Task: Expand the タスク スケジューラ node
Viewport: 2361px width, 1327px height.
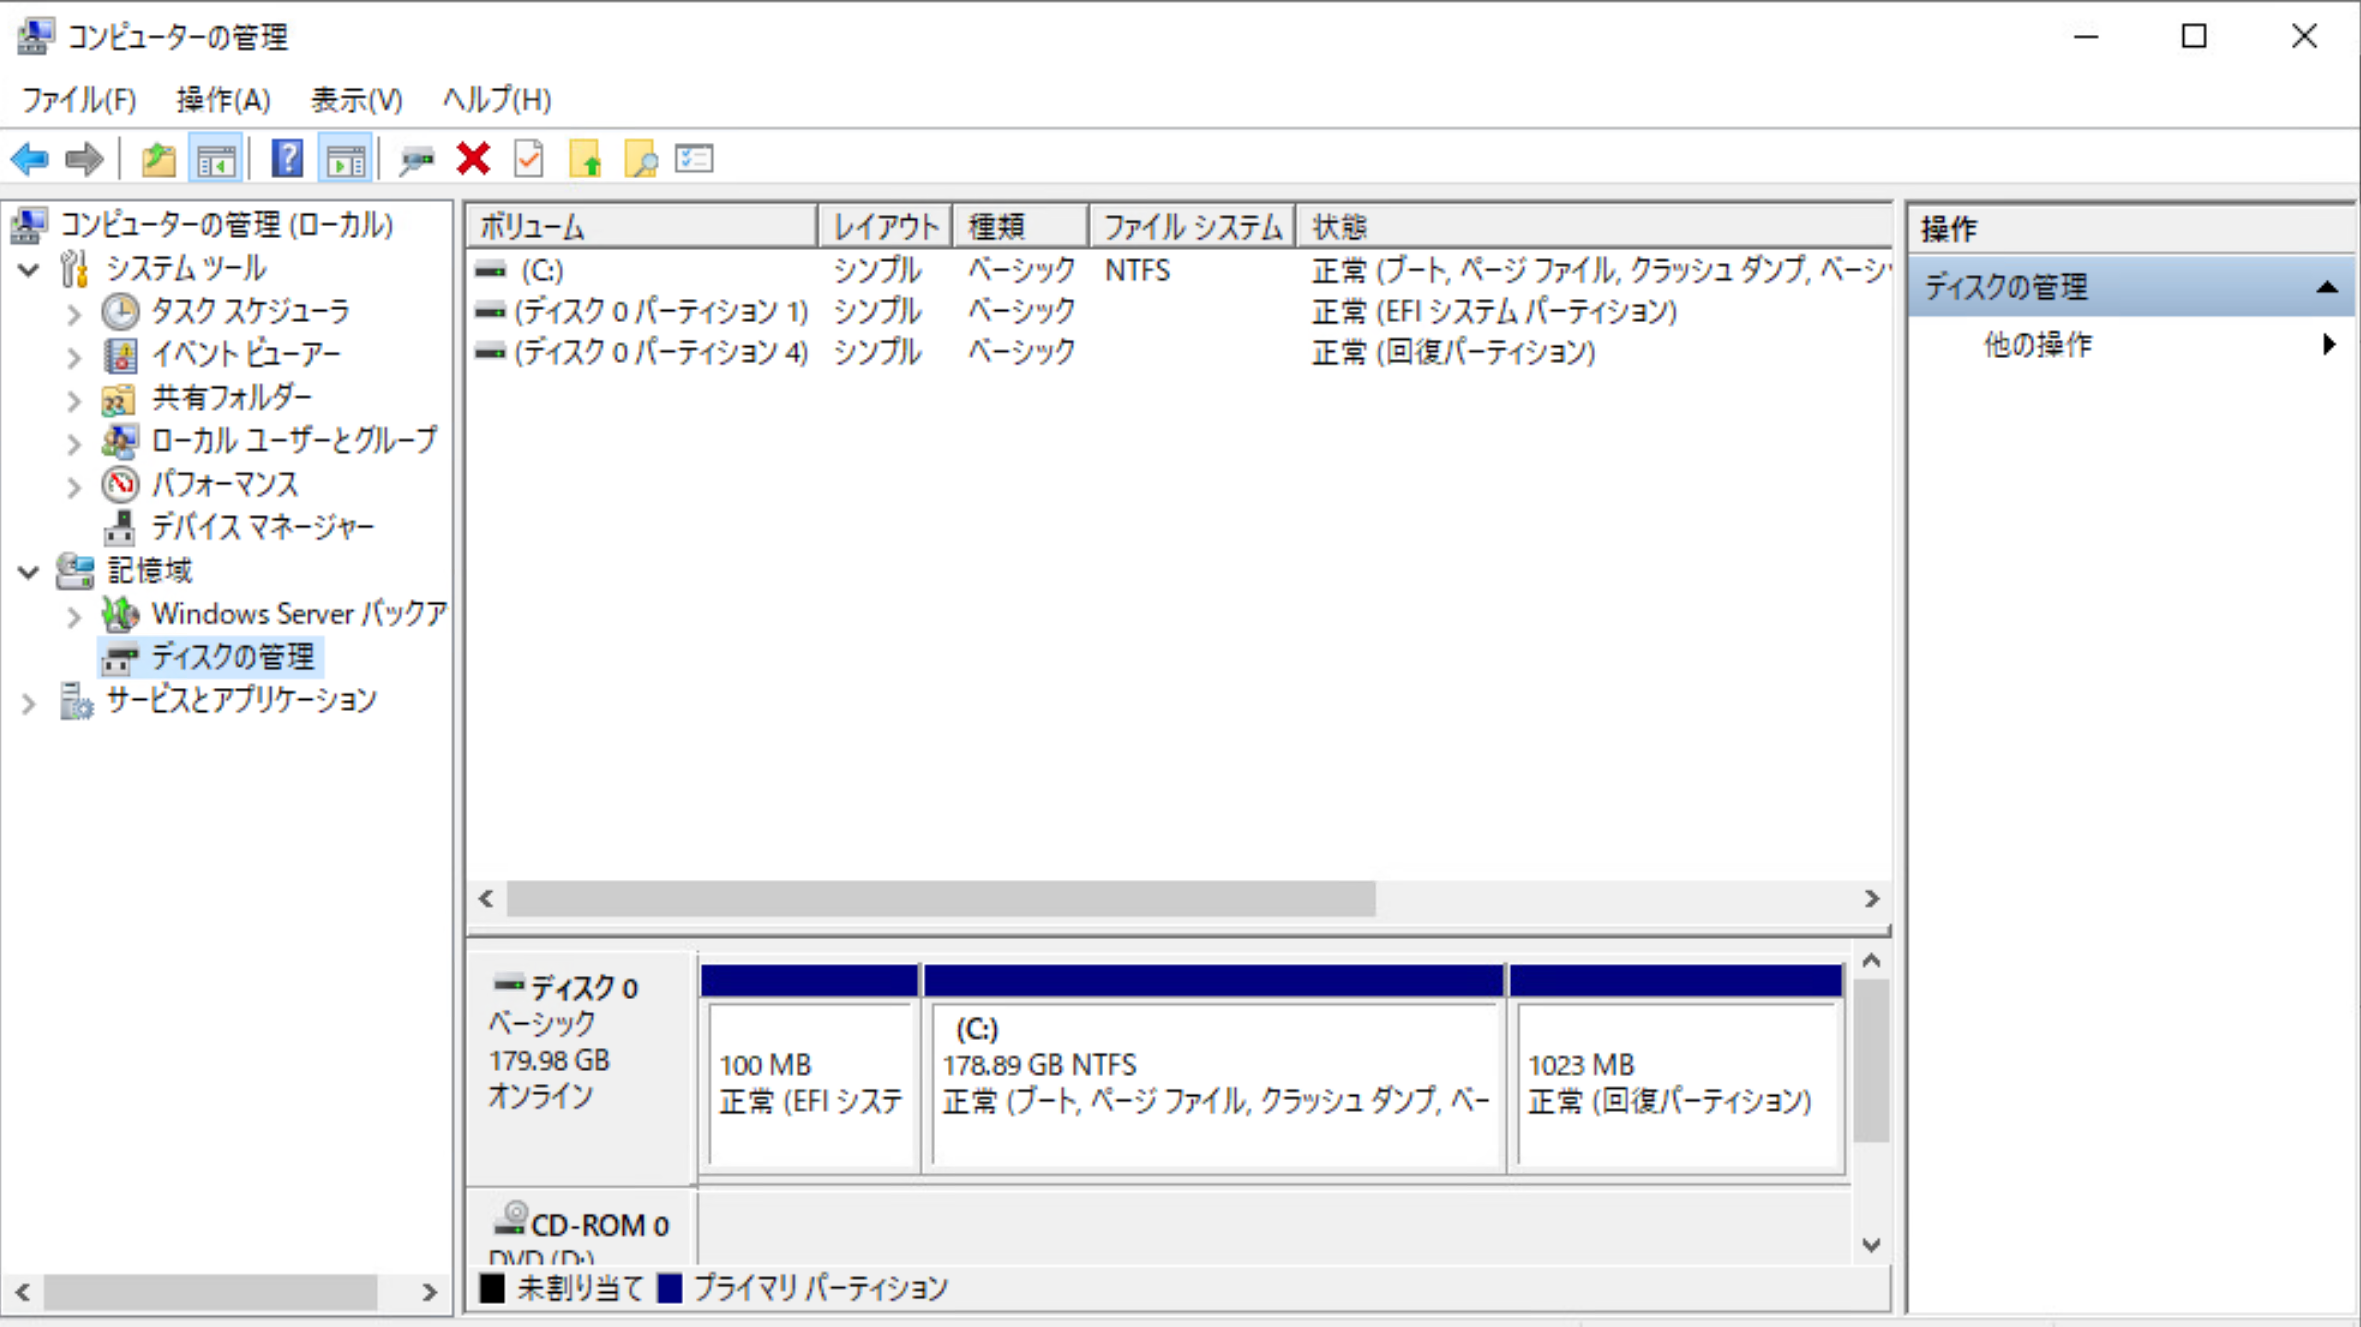Action: click(x=74, y=314)
